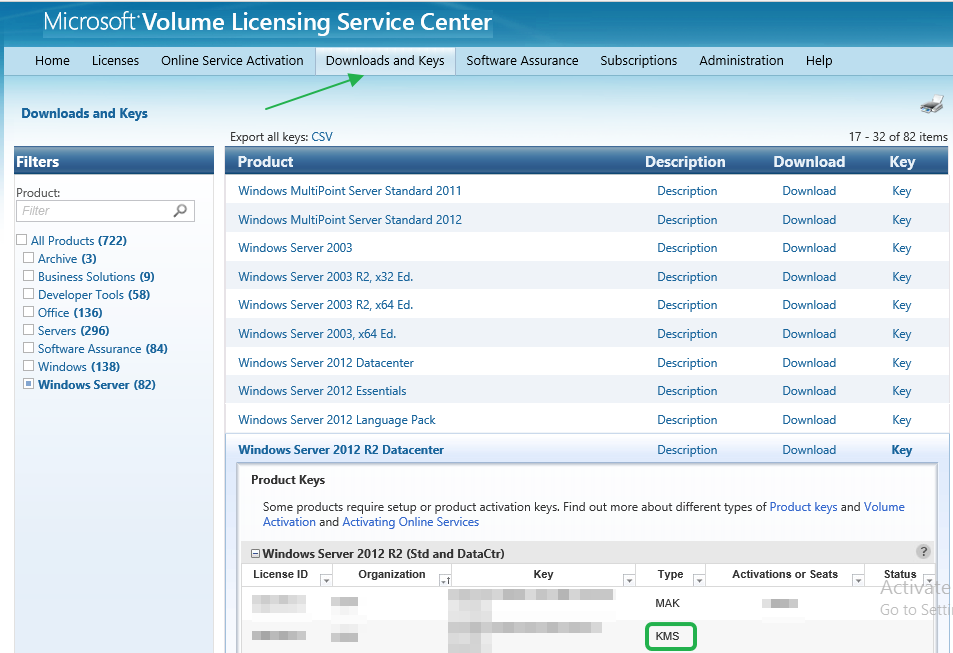Open the Online Service Activation tab
This screenshot has width=953, height=653.
pyautogui.click(x=232, y=61)
